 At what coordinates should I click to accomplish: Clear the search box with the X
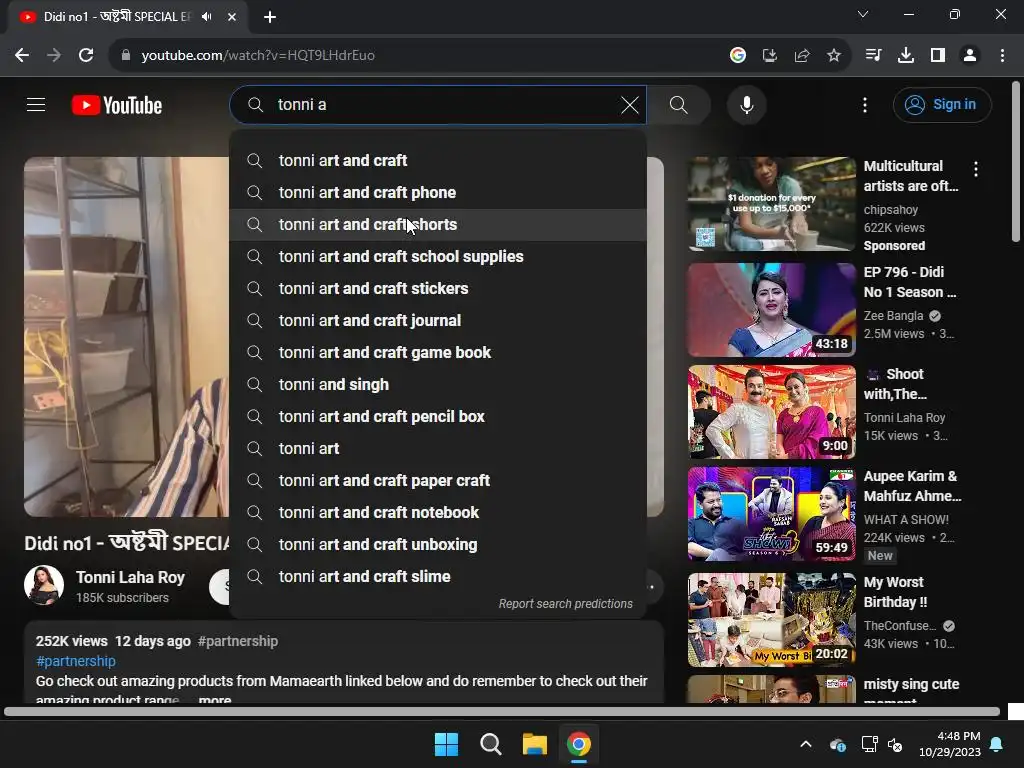[x=630, y=104]
